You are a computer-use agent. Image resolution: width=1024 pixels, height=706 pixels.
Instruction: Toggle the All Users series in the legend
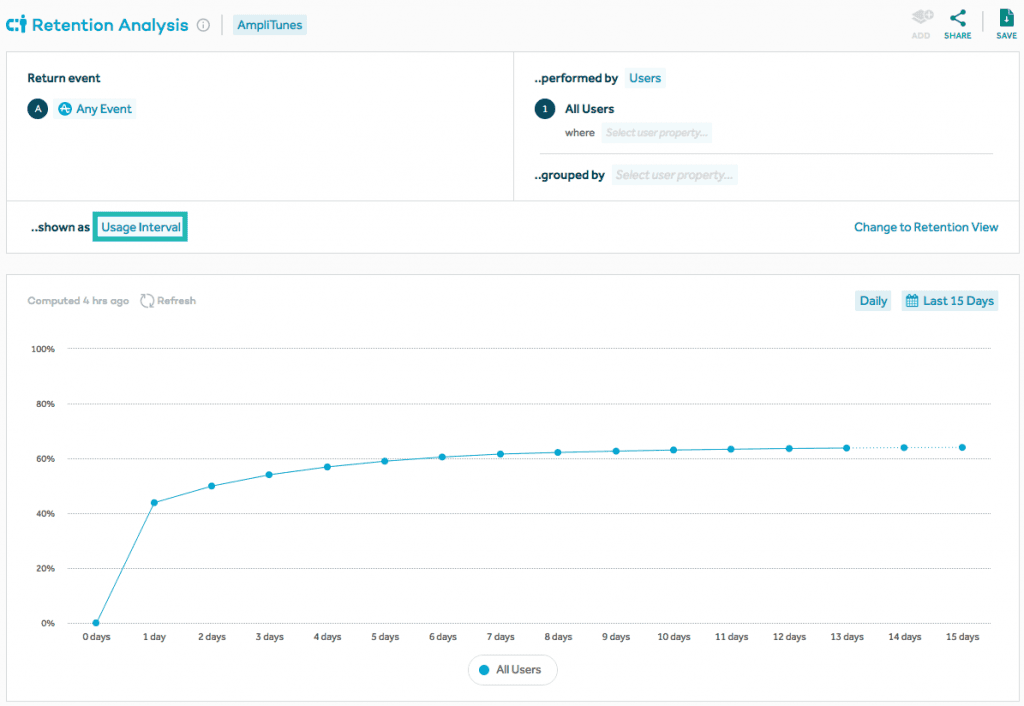coord(512,669)
